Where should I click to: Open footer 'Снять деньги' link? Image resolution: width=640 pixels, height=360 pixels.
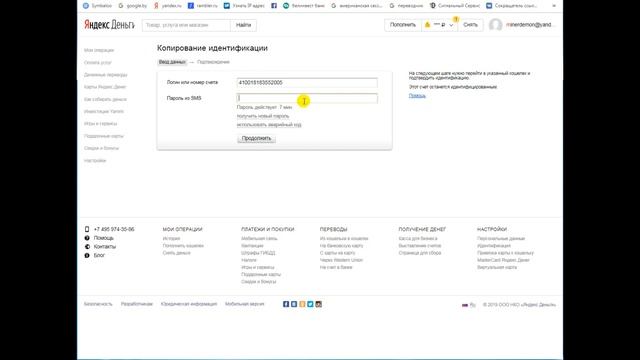(x=177, y=253)
